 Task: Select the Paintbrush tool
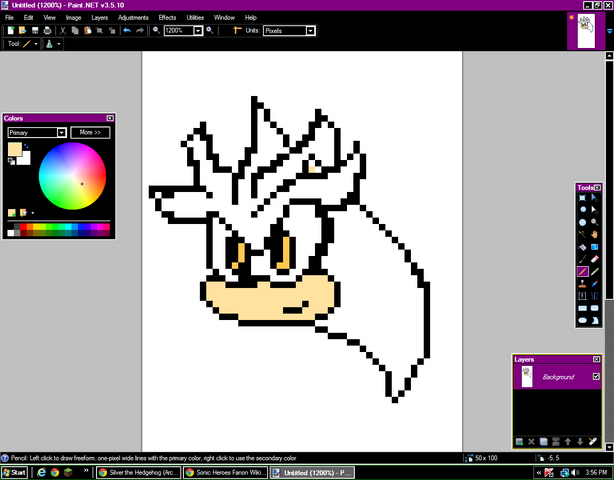tap(583, 259)
